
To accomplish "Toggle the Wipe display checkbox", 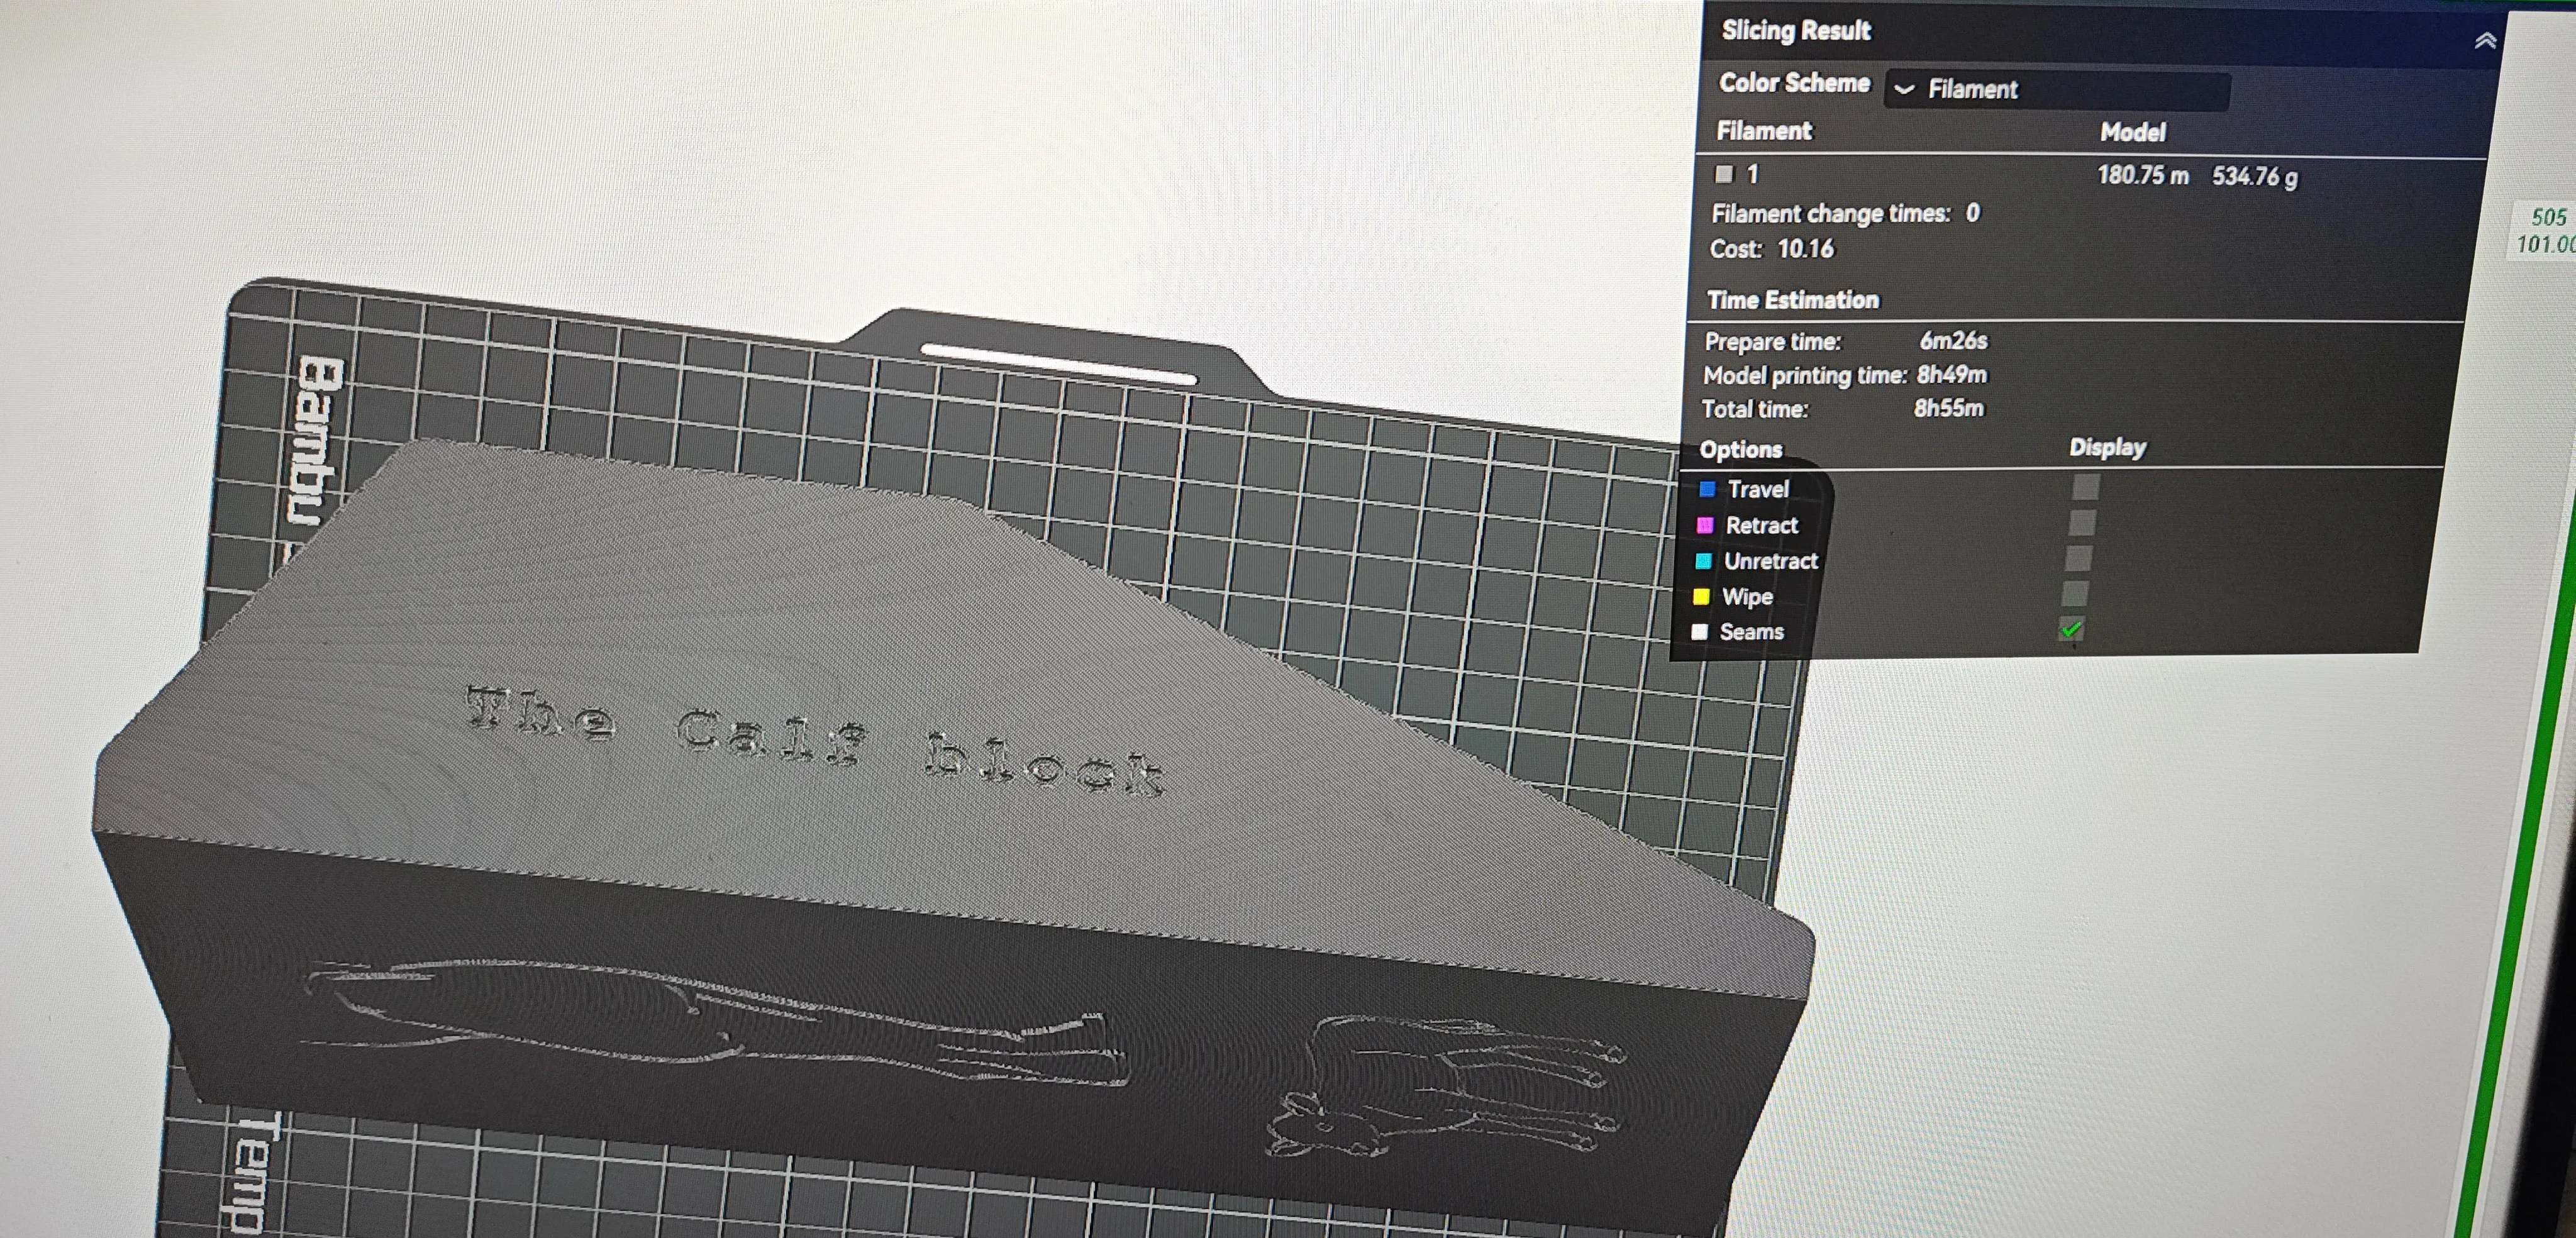I will (x=2075, y=593).
